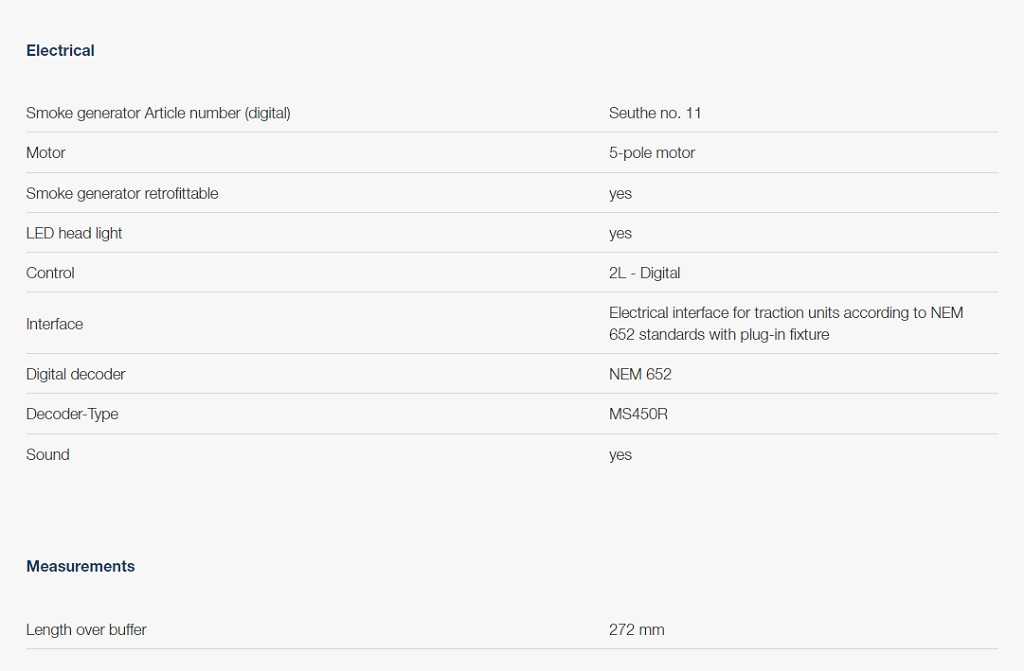Click the 'Smoke generator retrofittable' label
Viewport: 1024px width, 671px height.
tap(122, 193)
